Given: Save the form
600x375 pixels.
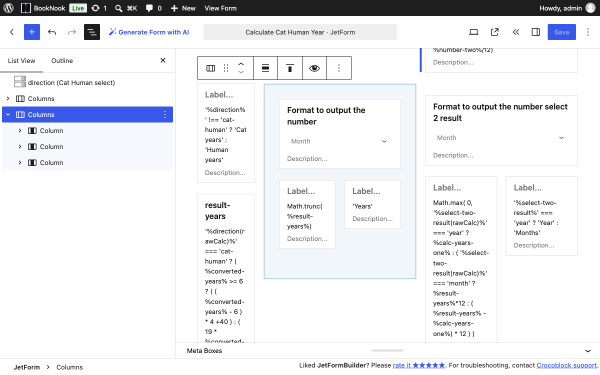Looking at the screenshot, I should [561, 32].
